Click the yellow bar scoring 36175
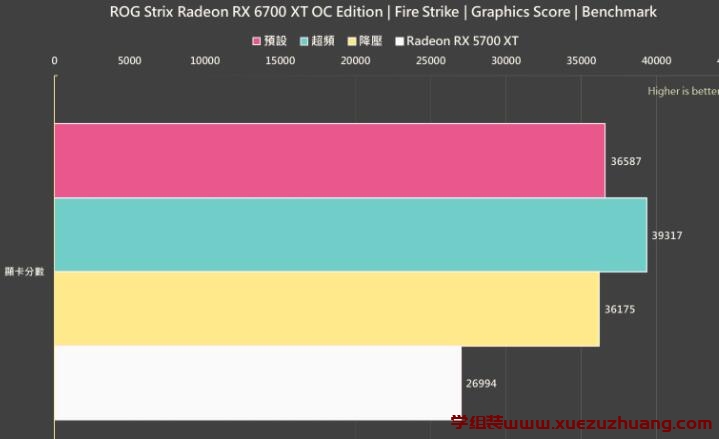 (x=327, y=309)
